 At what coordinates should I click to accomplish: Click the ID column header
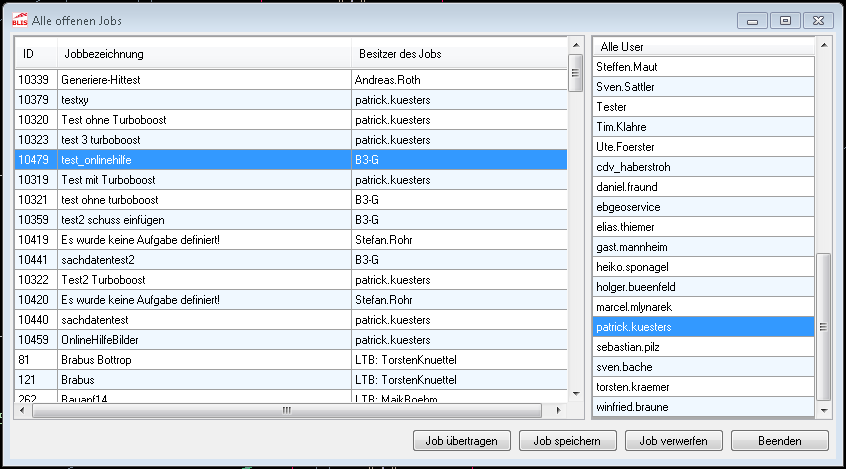[30, 53]
